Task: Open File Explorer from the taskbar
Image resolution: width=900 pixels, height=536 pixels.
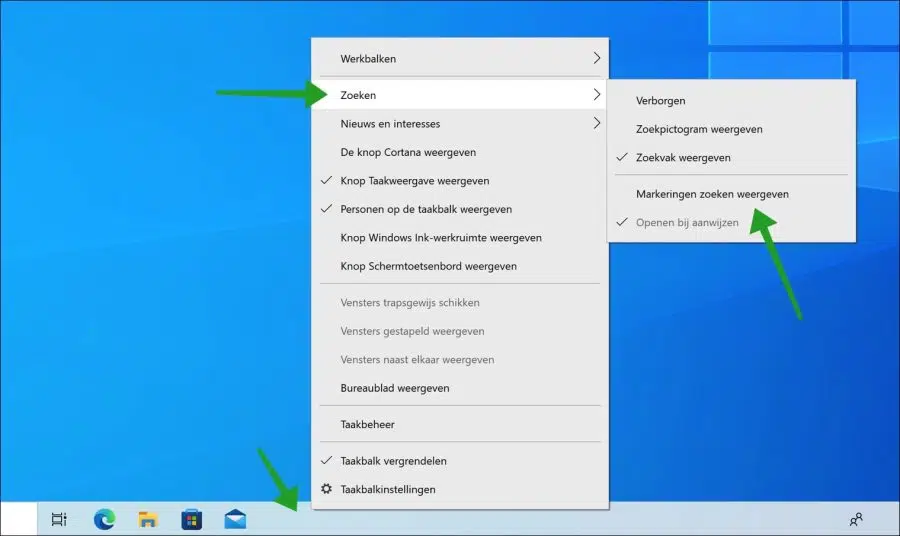Action: [148, 519]
